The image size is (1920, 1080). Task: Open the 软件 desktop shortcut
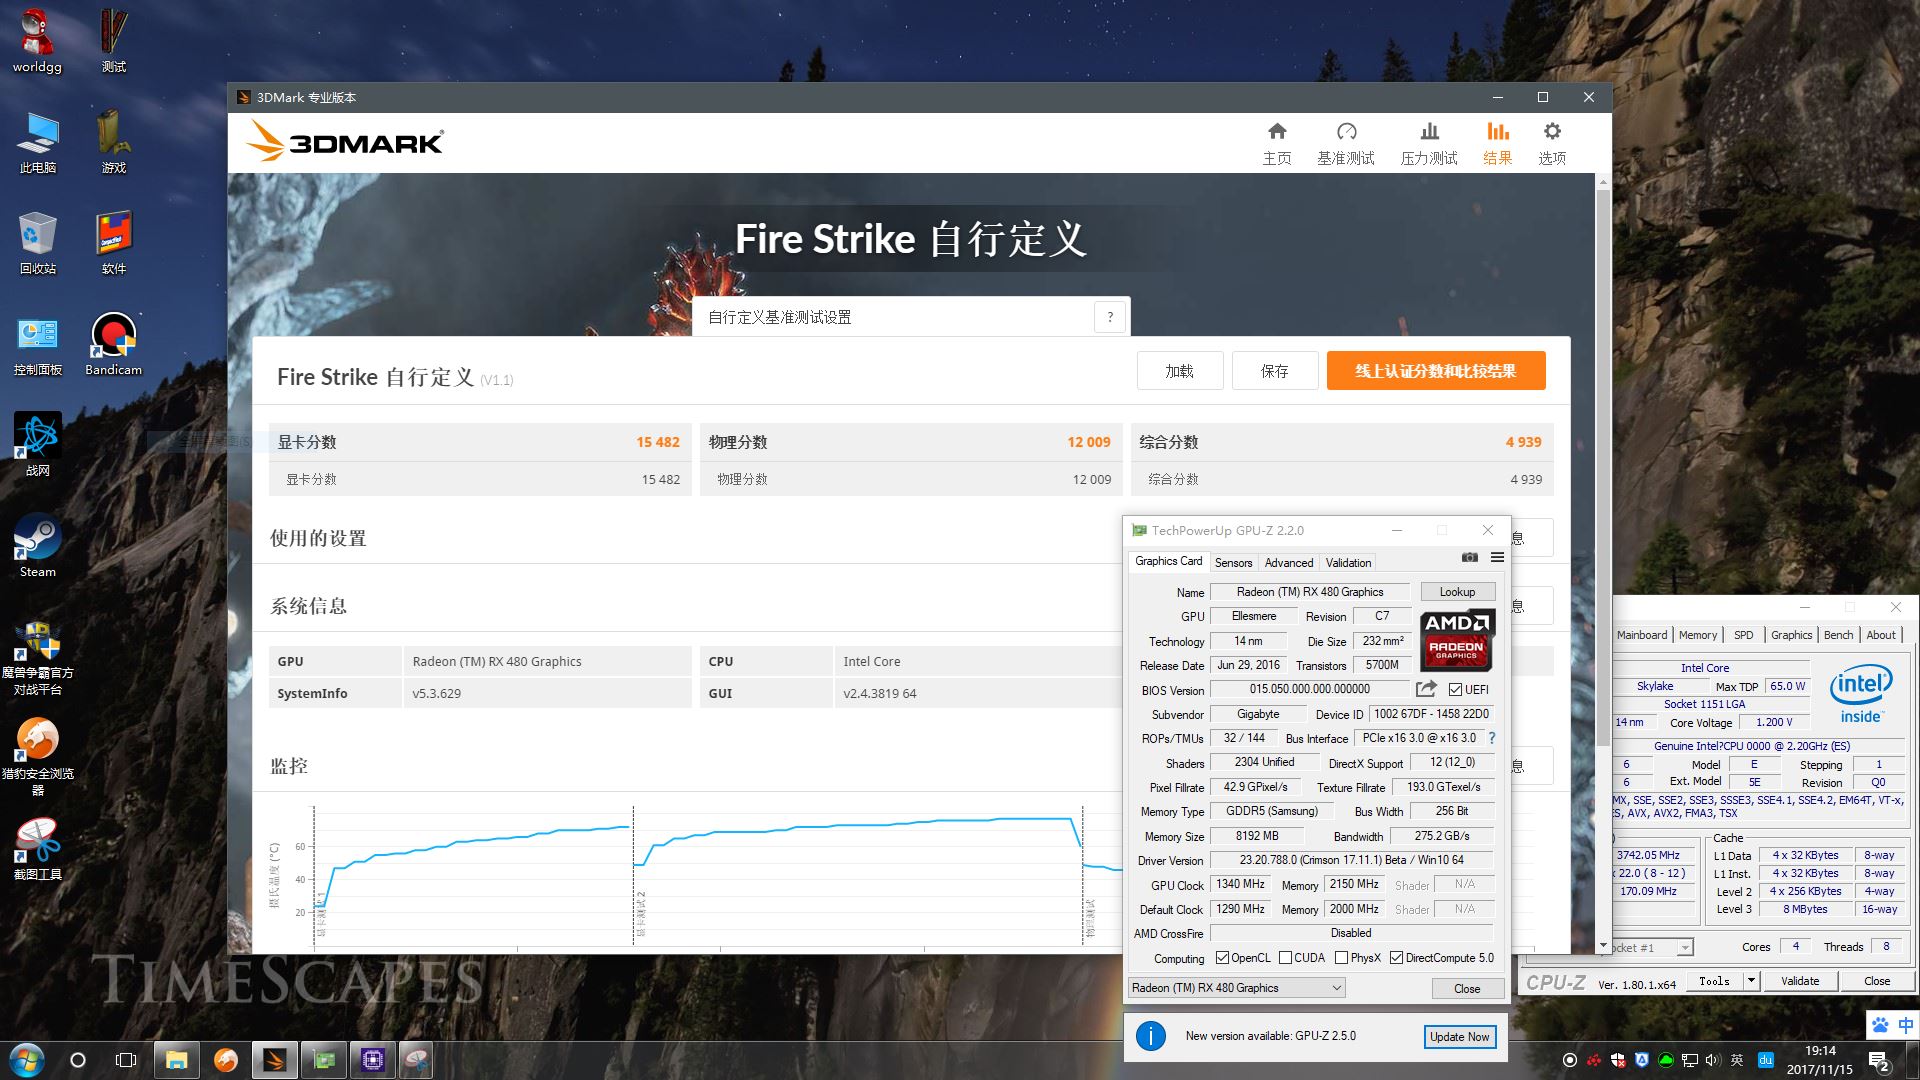[x=114, y=242]
